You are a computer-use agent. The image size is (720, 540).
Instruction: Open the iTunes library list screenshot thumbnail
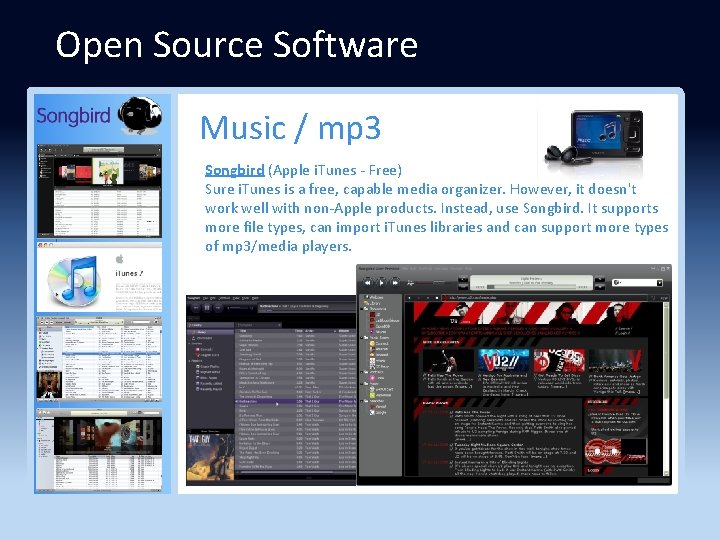pos(99,358)
